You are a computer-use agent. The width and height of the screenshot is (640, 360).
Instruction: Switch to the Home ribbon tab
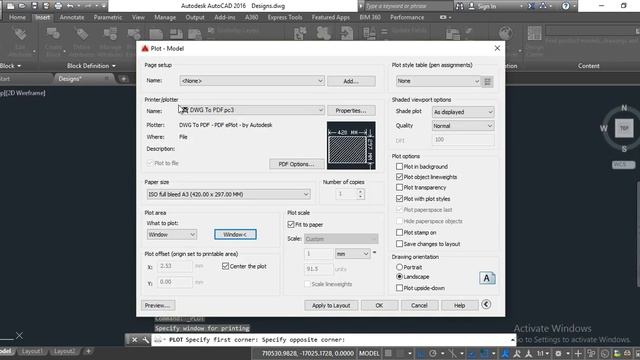pyautogui.click(x=17, y=18)
